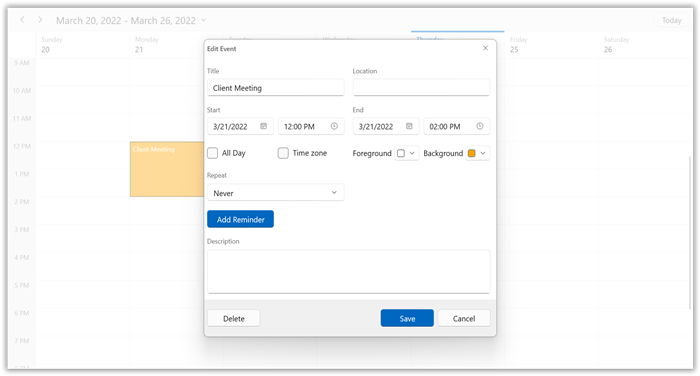Image resolution: width=700 pixels, height=376 pixels.
Task: Open the start date calendar picker icon
Action: (263, 126)
